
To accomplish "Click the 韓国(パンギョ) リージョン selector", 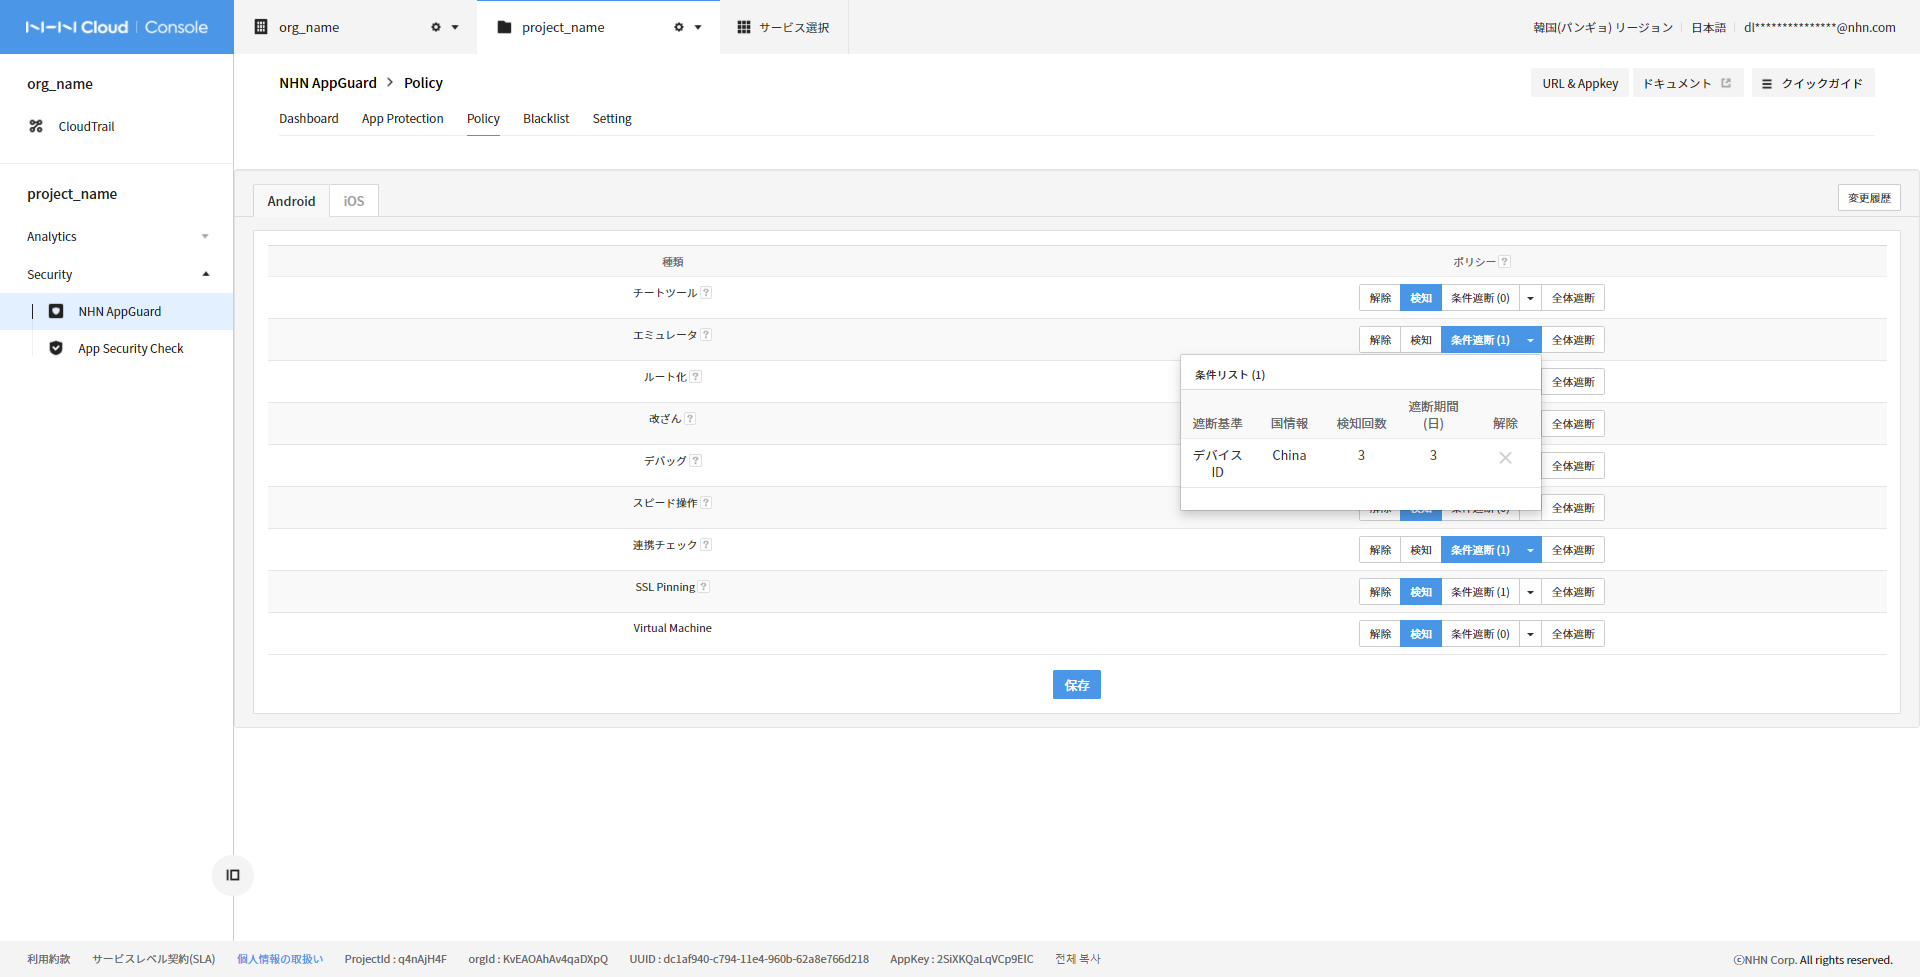I will 1603,27.
